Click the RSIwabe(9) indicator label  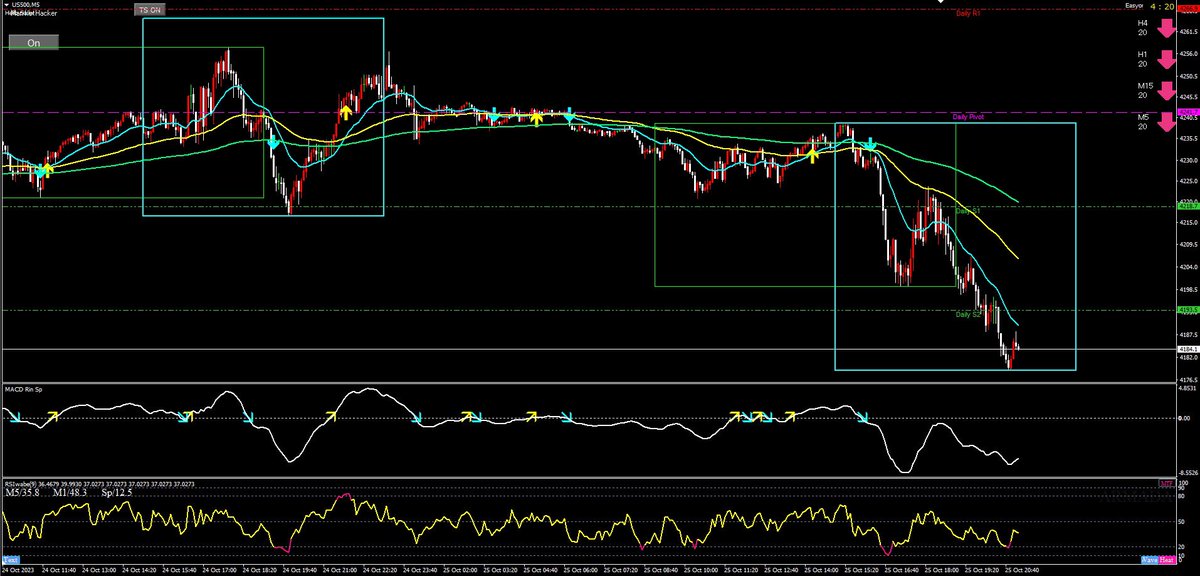[19, 484]
